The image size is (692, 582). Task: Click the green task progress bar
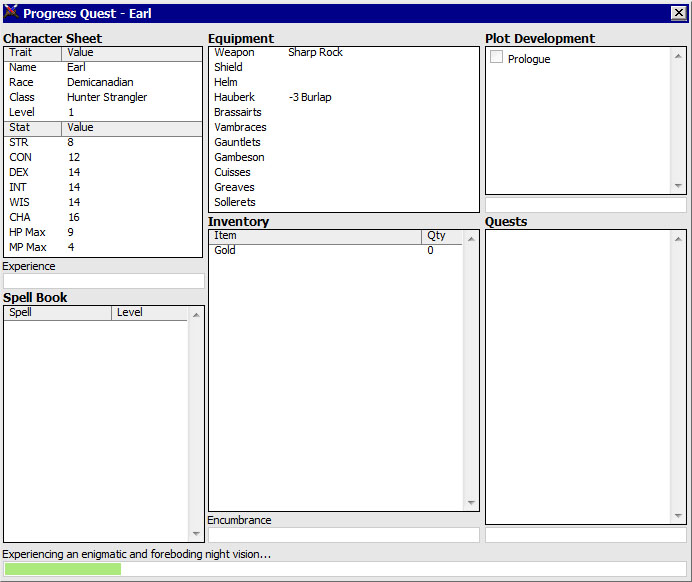[63, 569]
